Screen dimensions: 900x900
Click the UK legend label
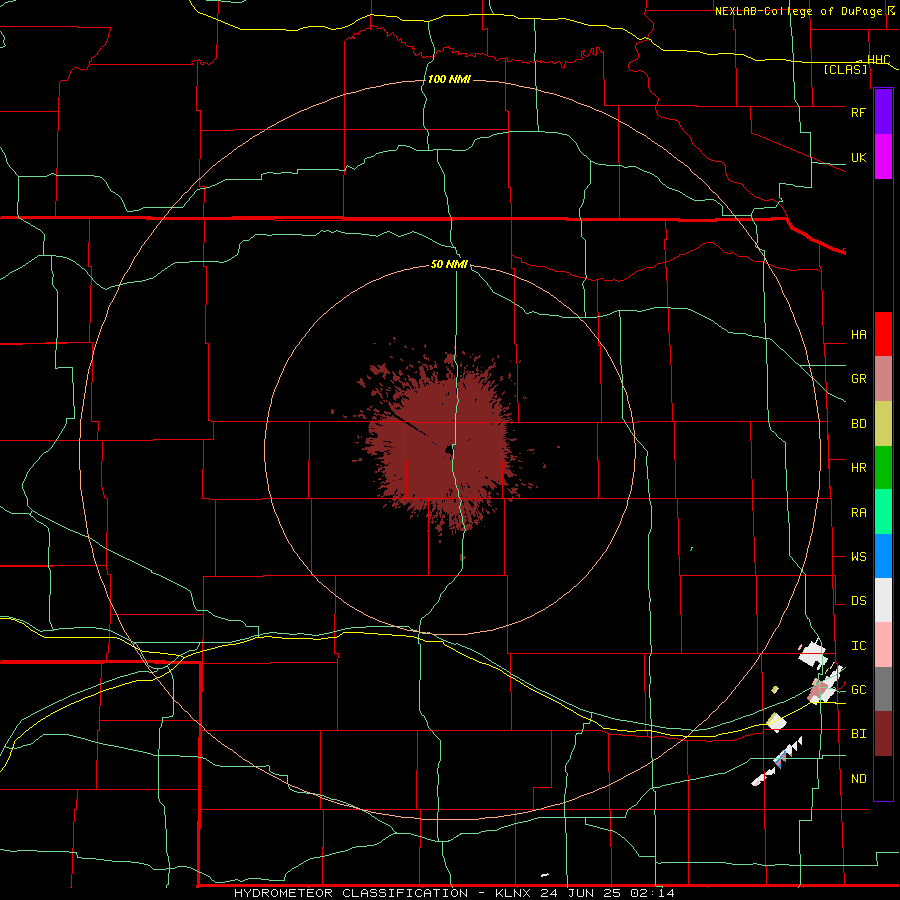(x=858, y=157)
